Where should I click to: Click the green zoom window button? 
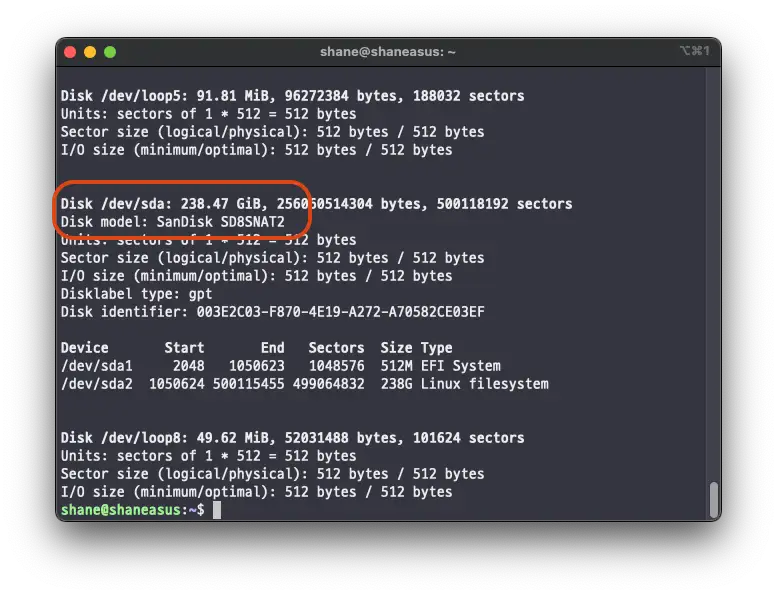pyautogui.click(x=110, y=52)
